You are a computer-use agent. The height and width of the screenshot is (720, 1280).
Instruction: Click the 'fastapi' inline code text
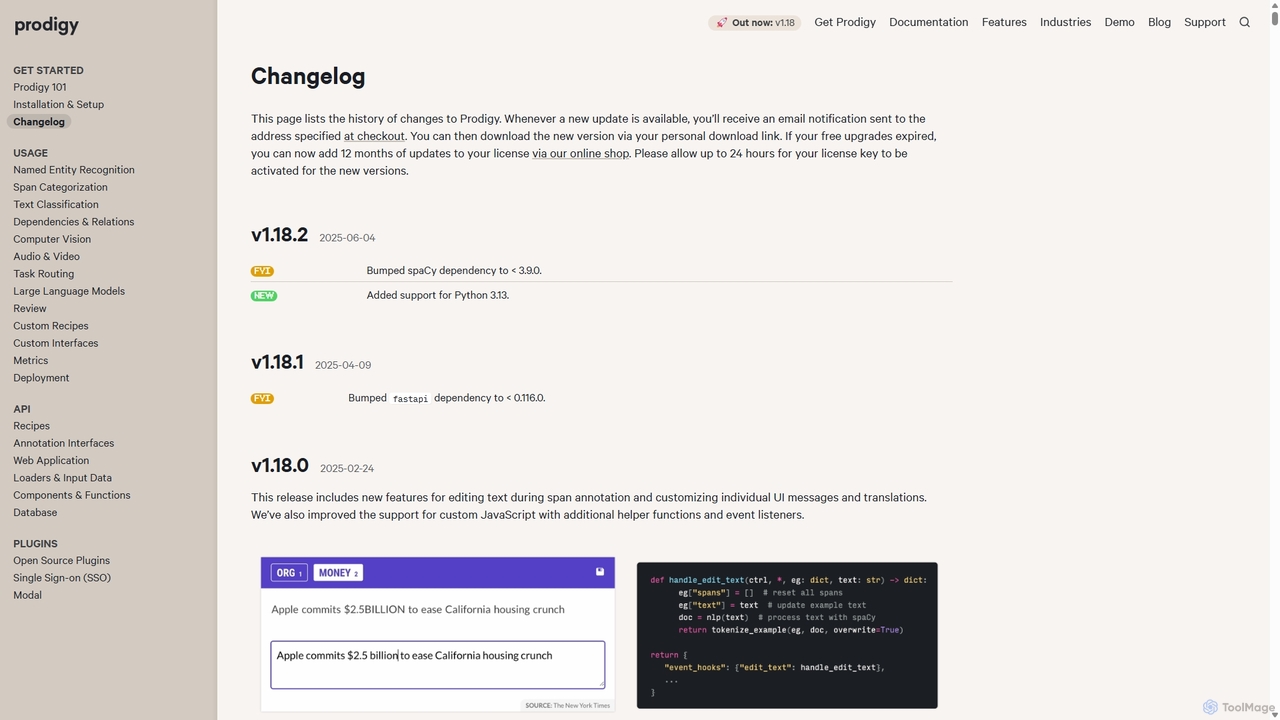[410, 398]
